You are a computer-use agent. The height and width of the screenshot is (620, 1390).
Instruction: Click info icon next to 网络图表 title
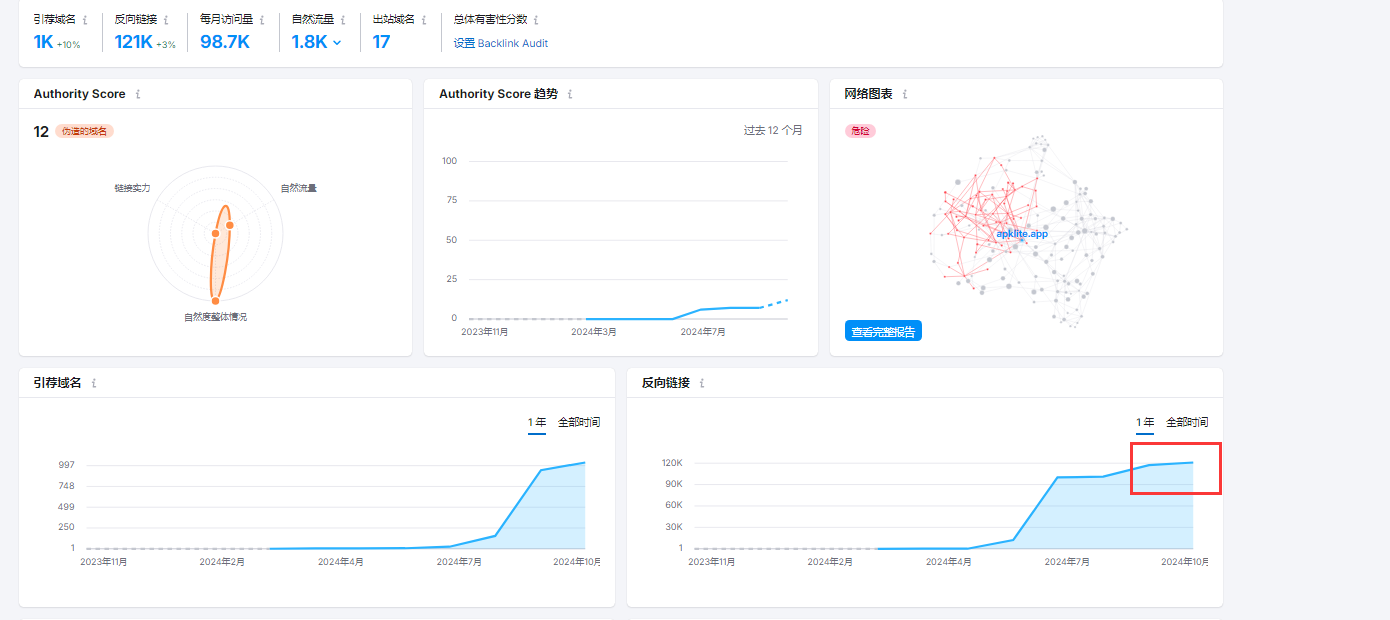(905, 95)
